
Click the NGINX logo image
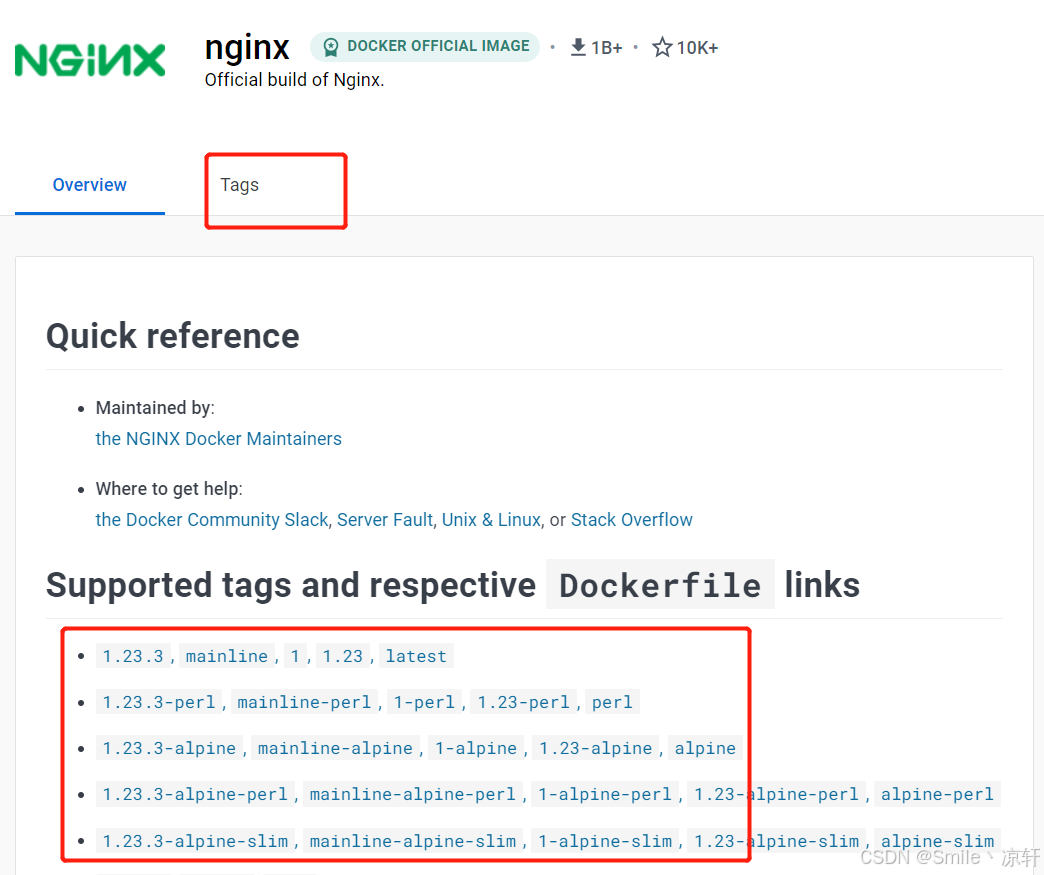[x=90, y=60]
